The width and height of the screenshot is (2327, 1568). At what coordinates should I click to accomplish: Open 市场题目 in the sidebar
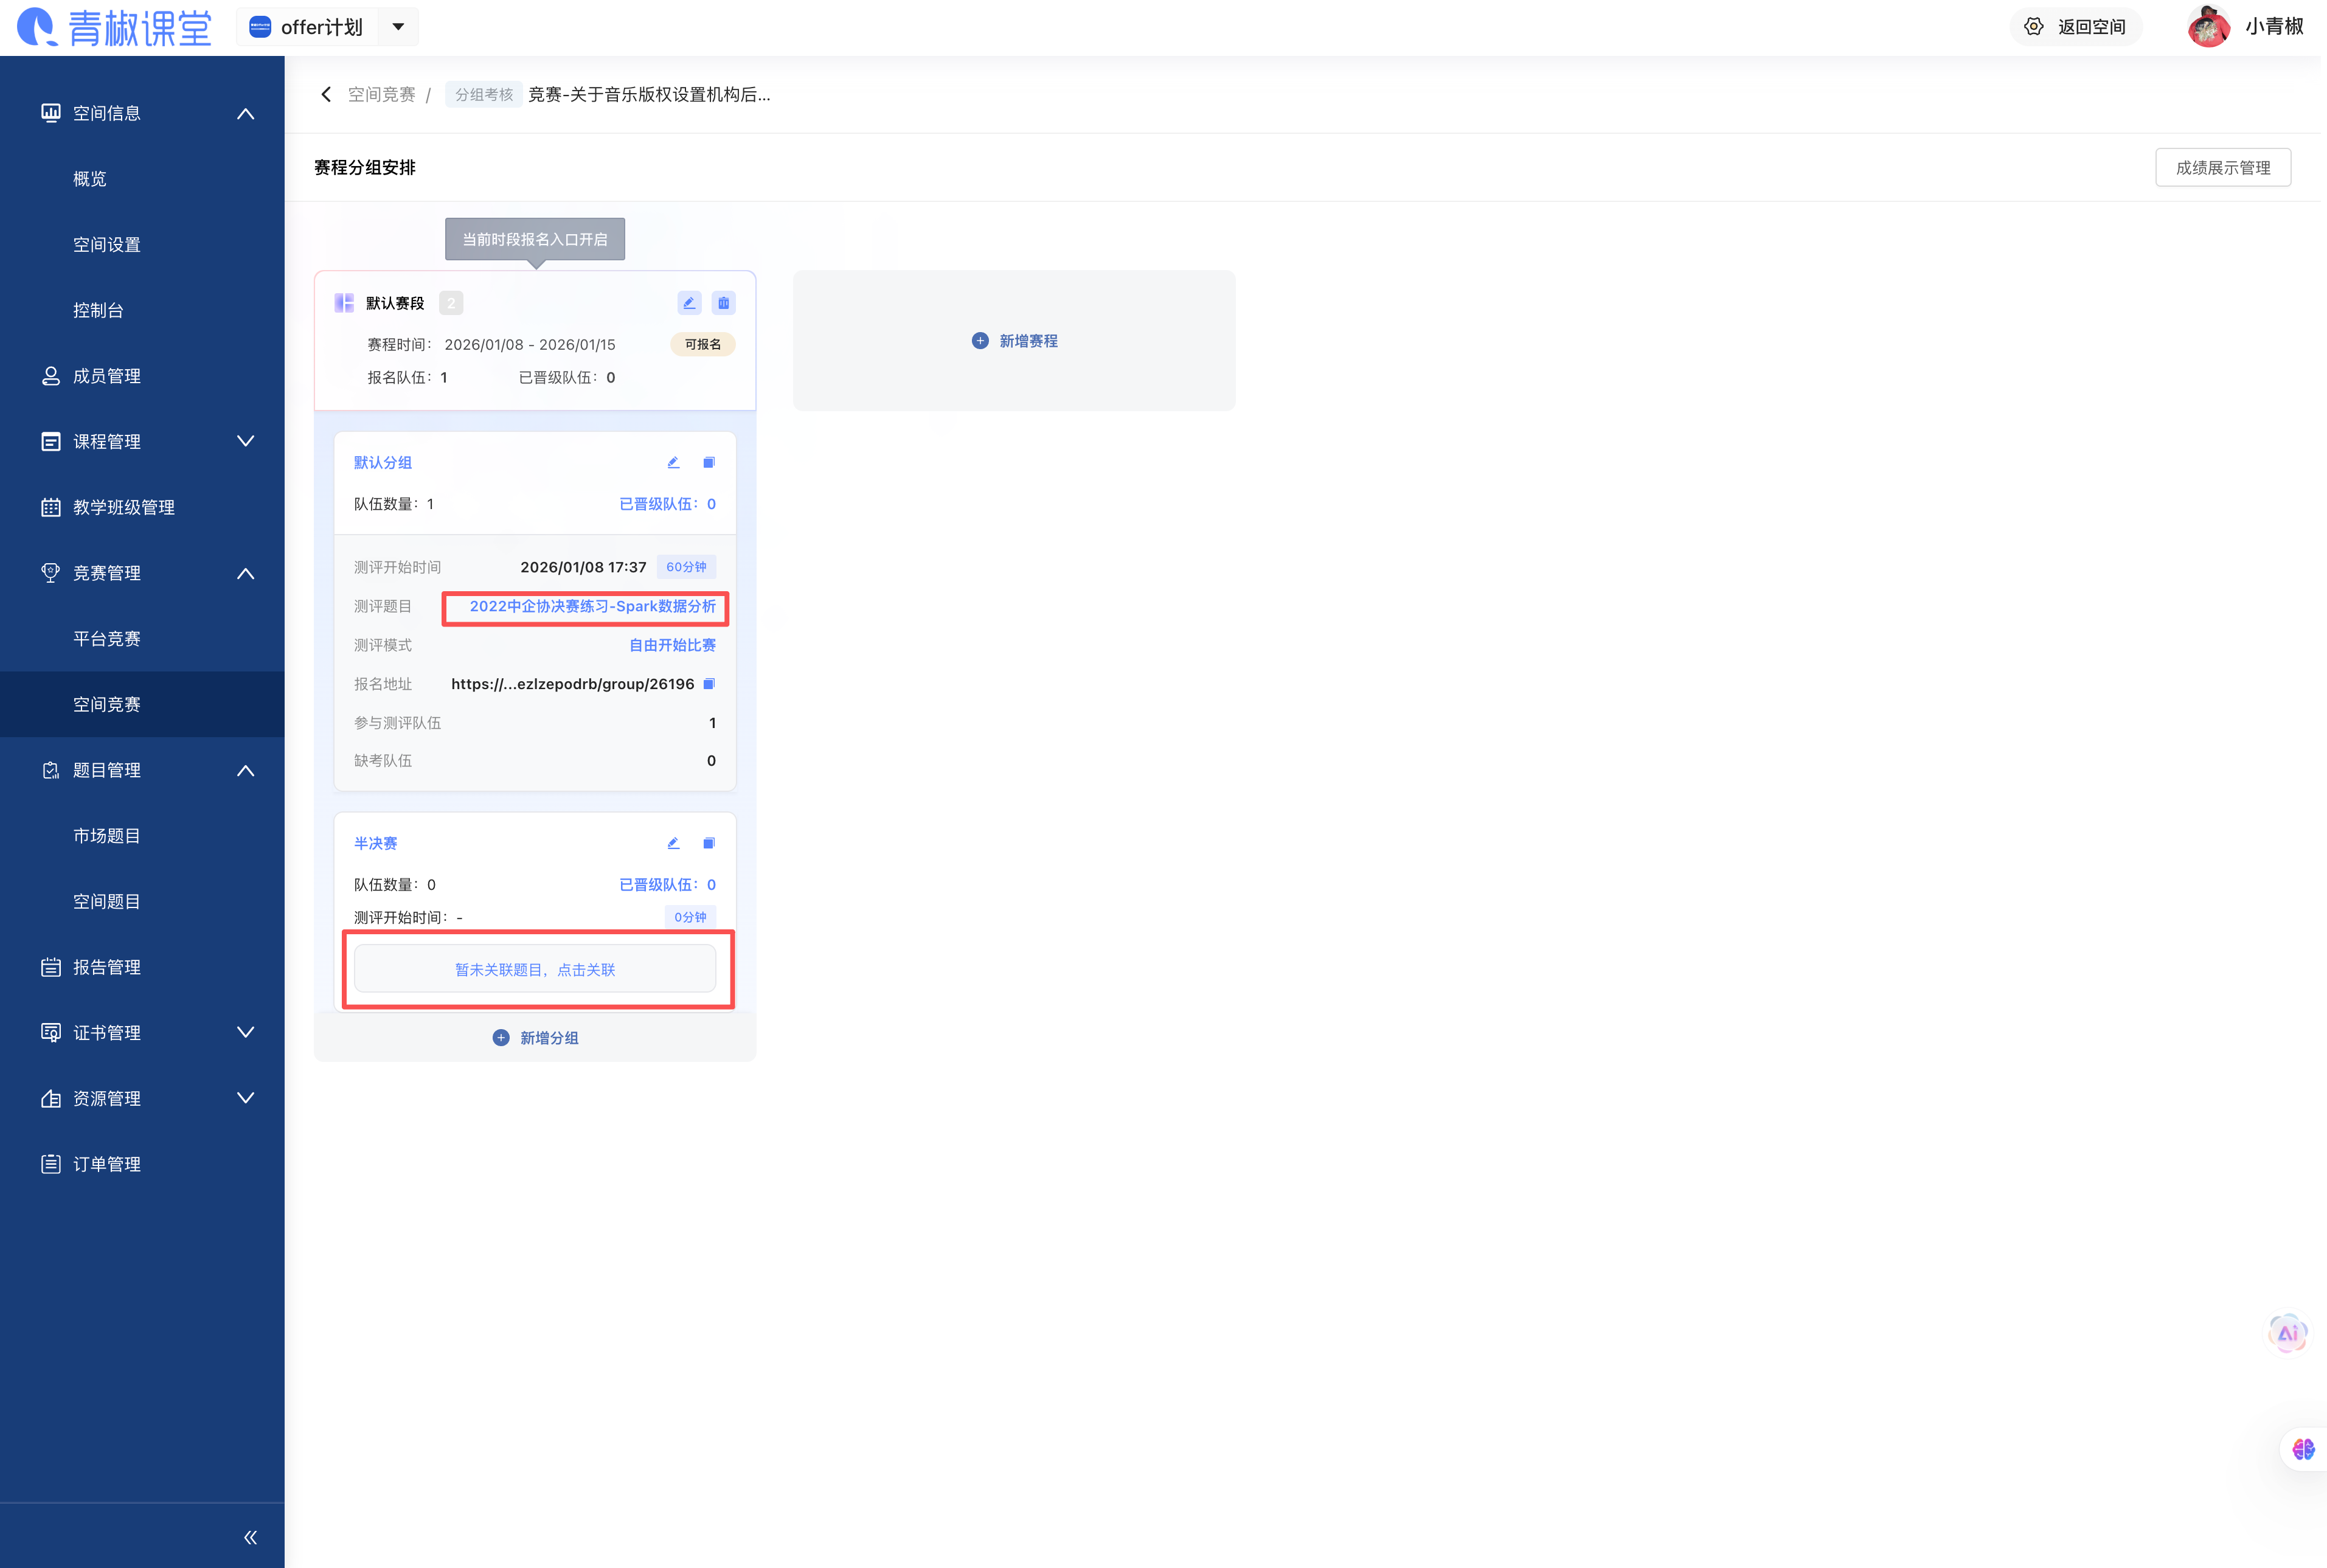pos(106,836)
